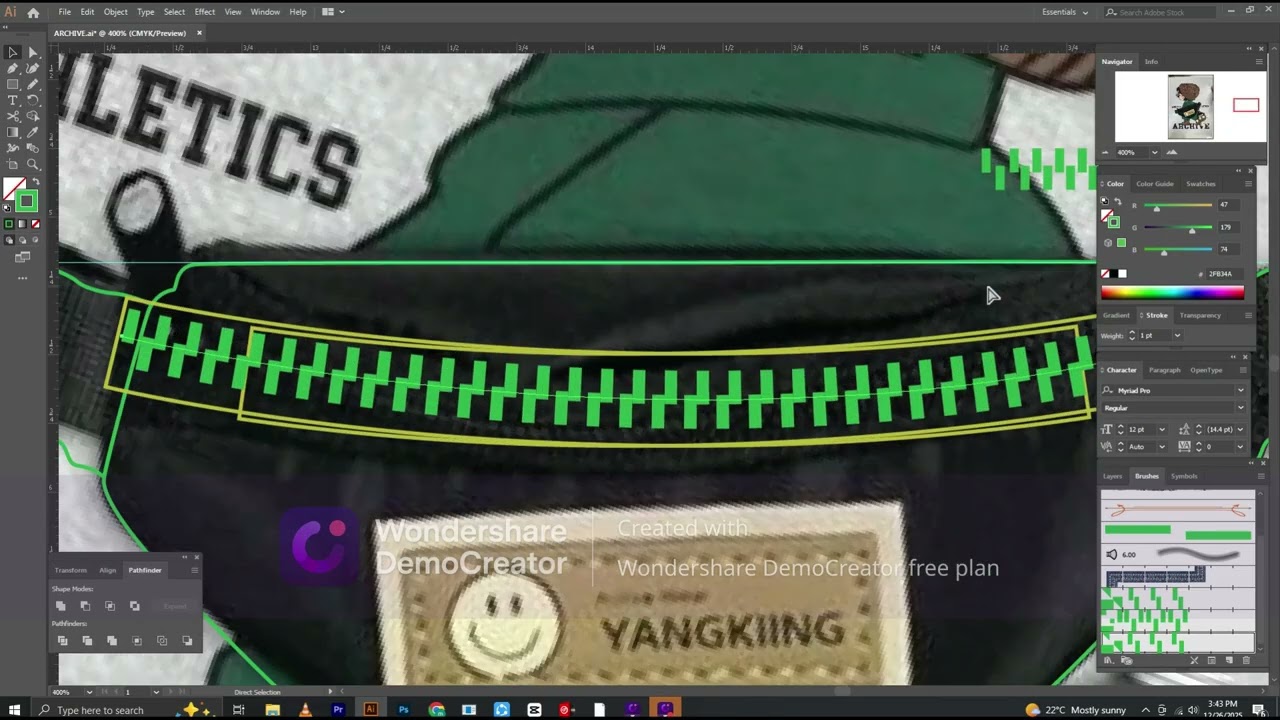Open Myriad Pro font family dropdown

(1240, 390)
